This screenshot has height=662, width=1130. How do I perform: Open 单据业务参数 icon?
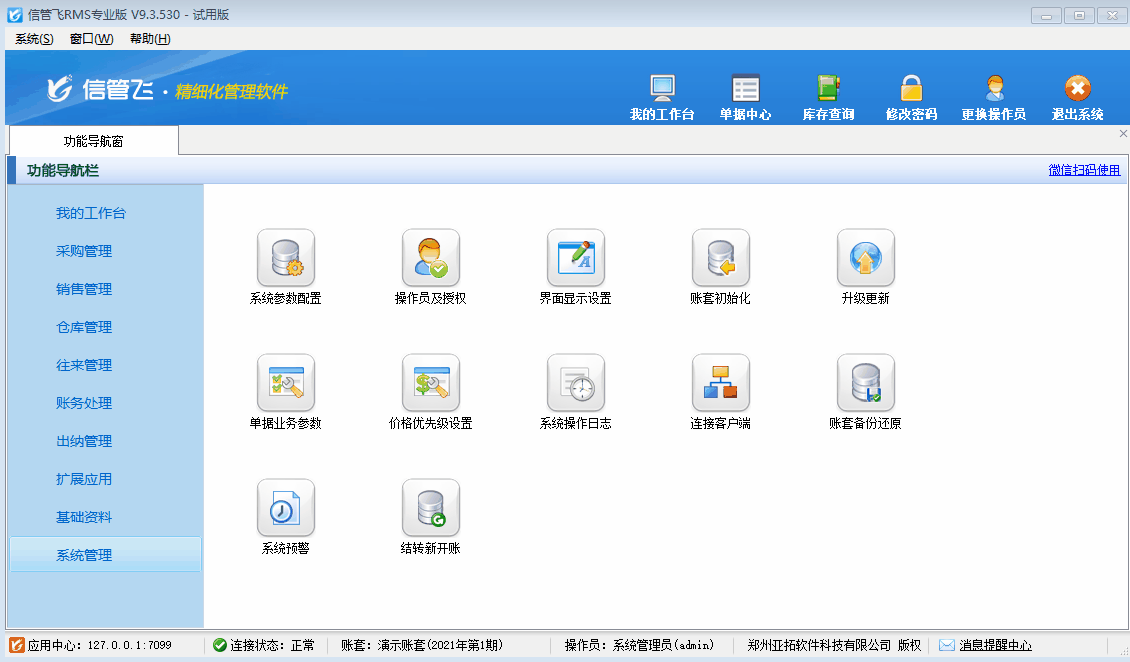(286, 383)
